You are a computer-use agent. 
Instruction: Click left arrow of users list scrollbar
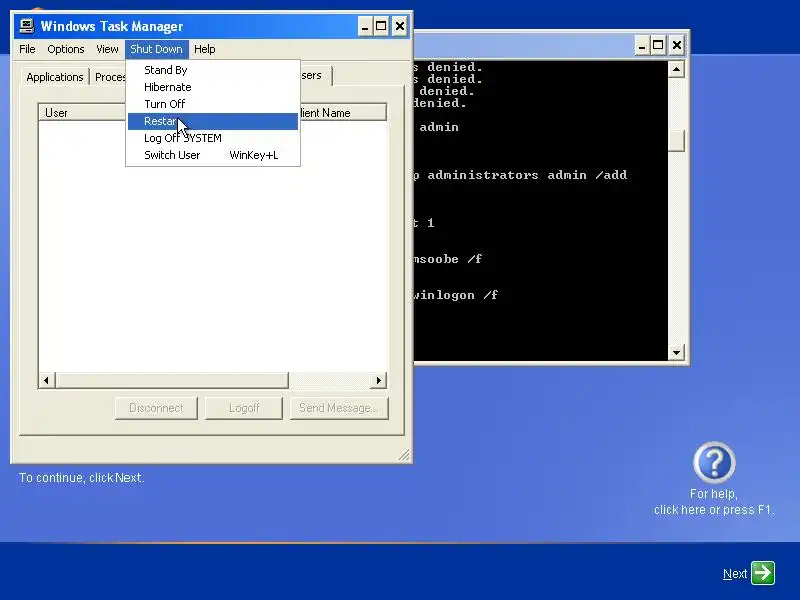[x=46, y=380]
